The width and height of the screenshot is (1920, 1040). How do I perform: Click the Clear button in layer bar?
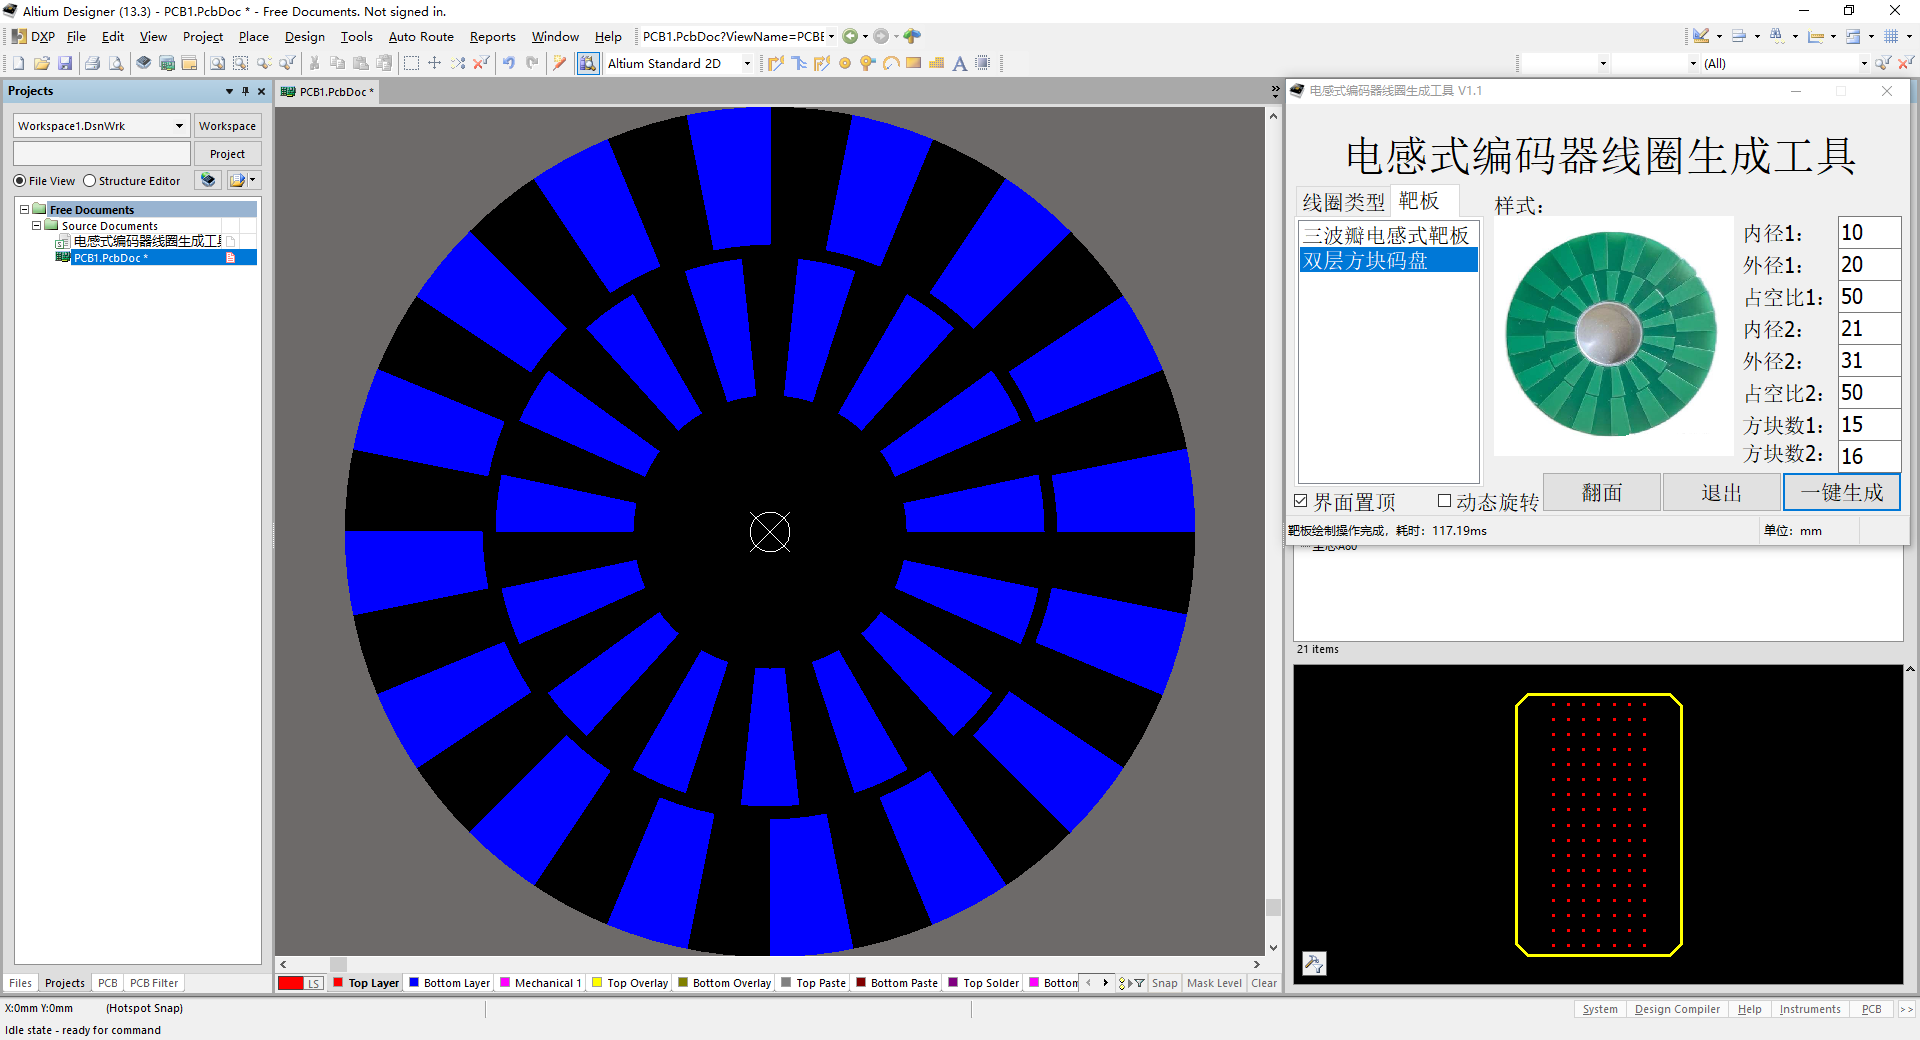tap(1264, 983)
